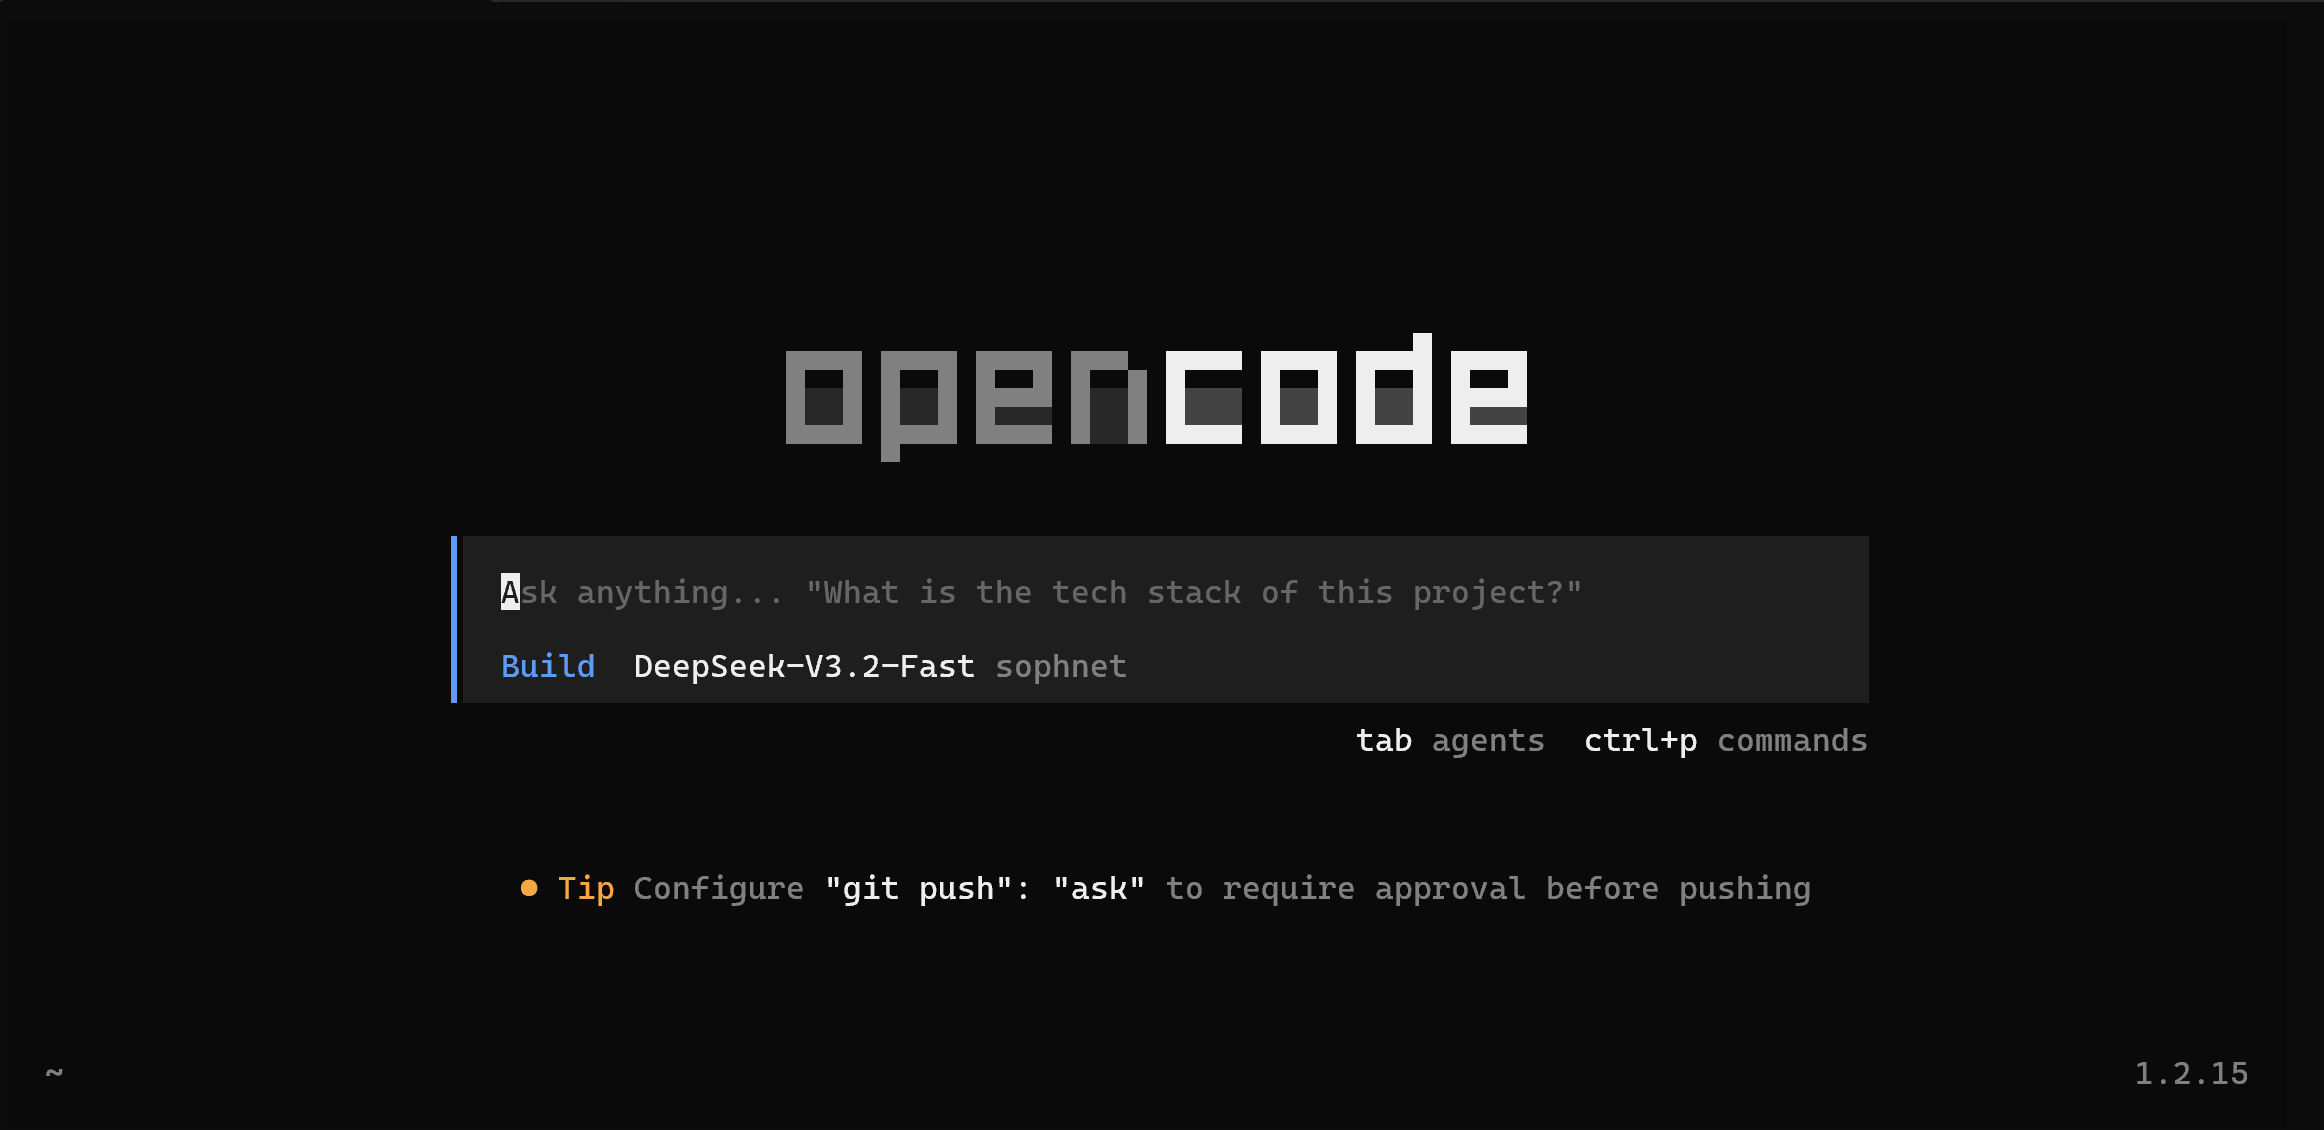This screenshot has height=1130, width=2324.
Task: Click the tab agents shortcut hint
Action: 1450,741
